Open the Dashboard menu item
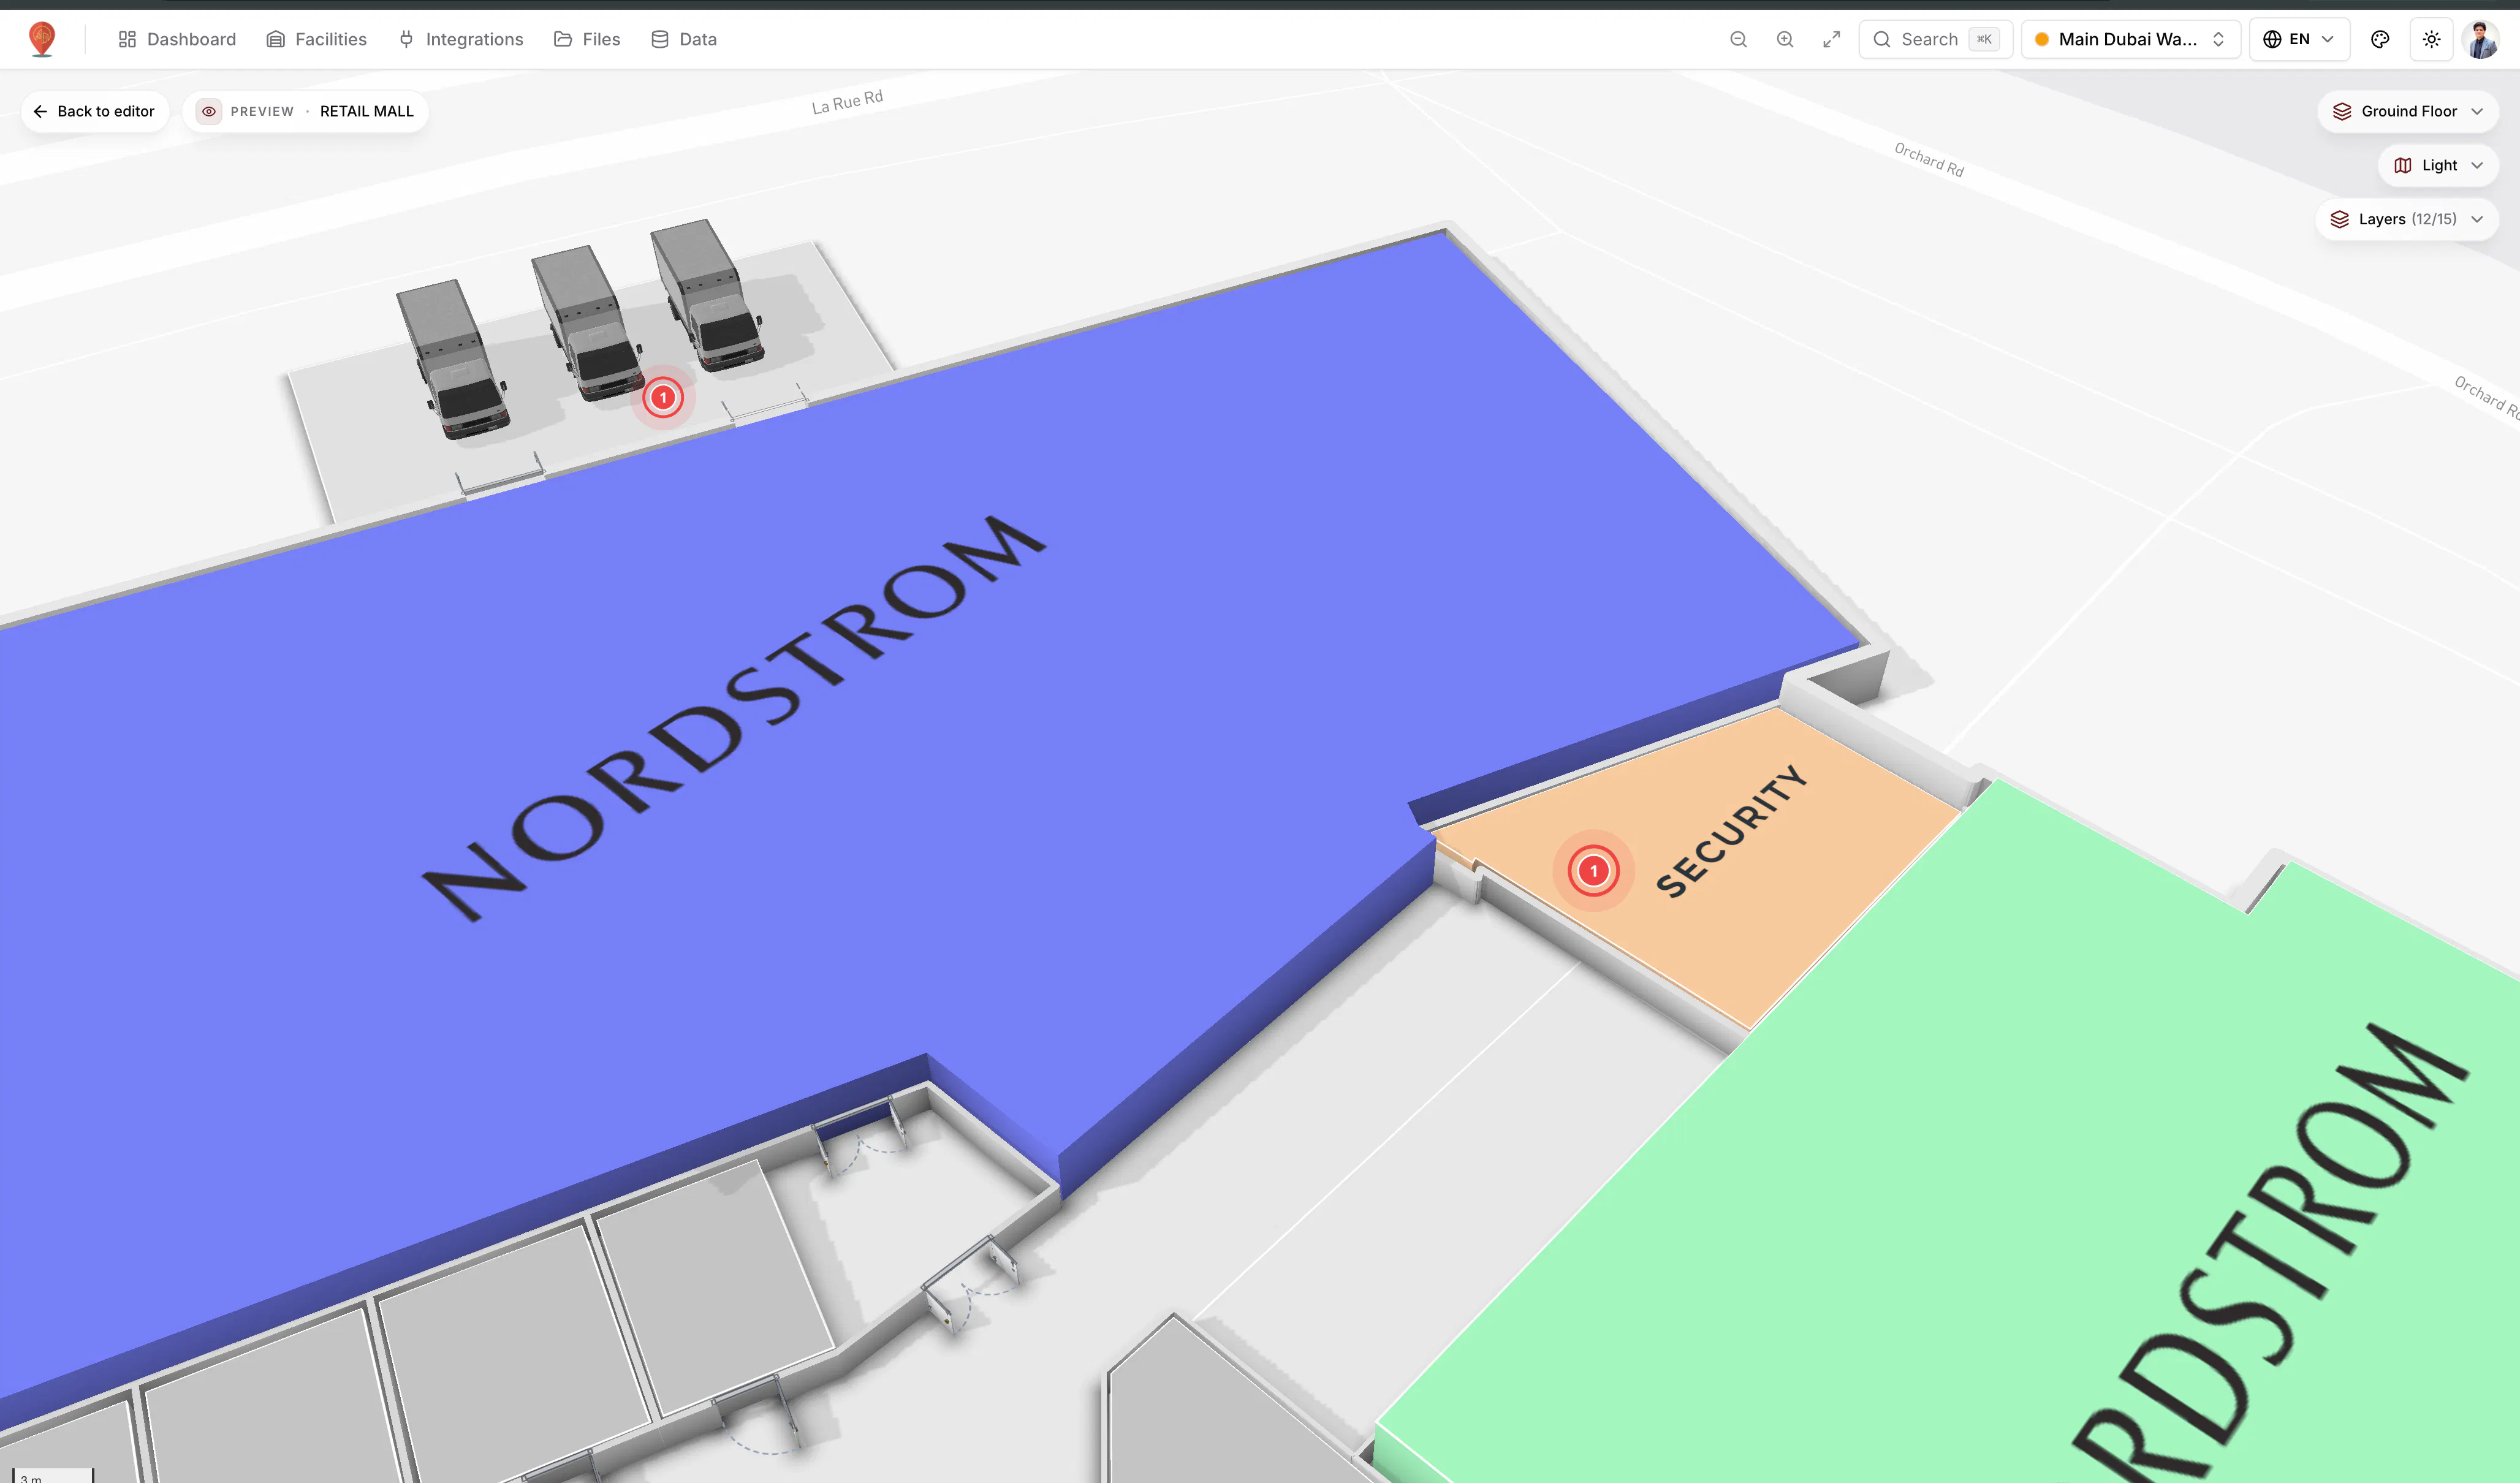 pos(177,39)
